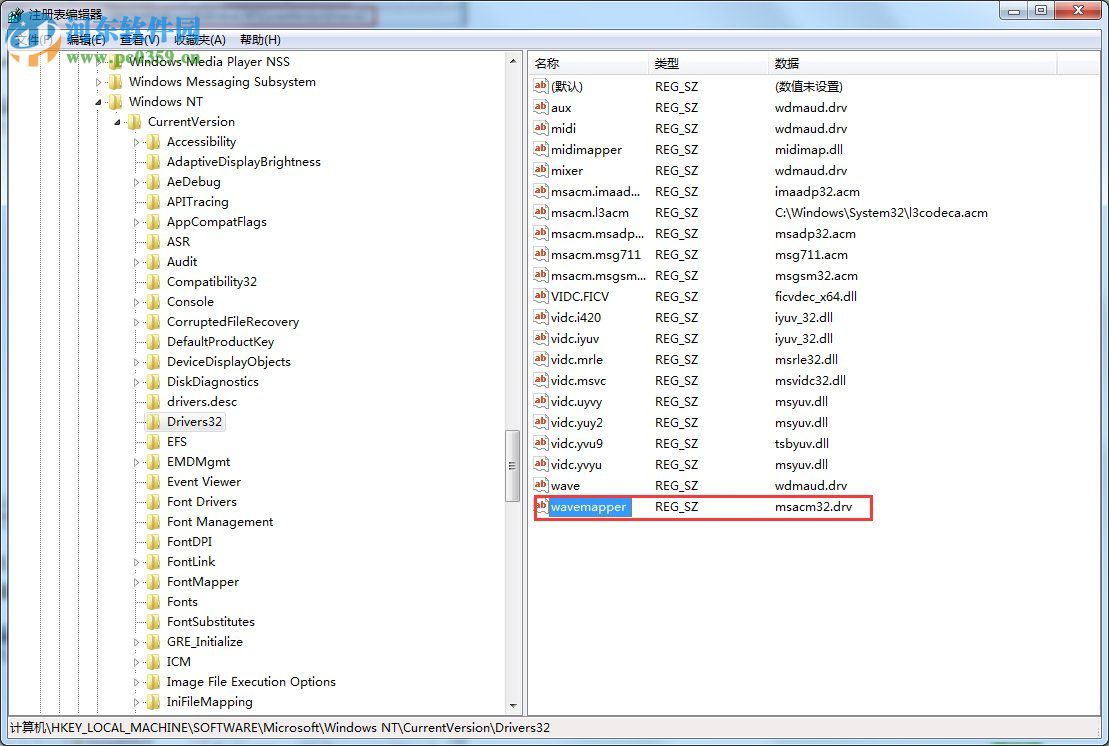Viewport: 1109px width, 746px height.
Task: Click the ab string icon beside midi
Action: click(x=541, y=128)
